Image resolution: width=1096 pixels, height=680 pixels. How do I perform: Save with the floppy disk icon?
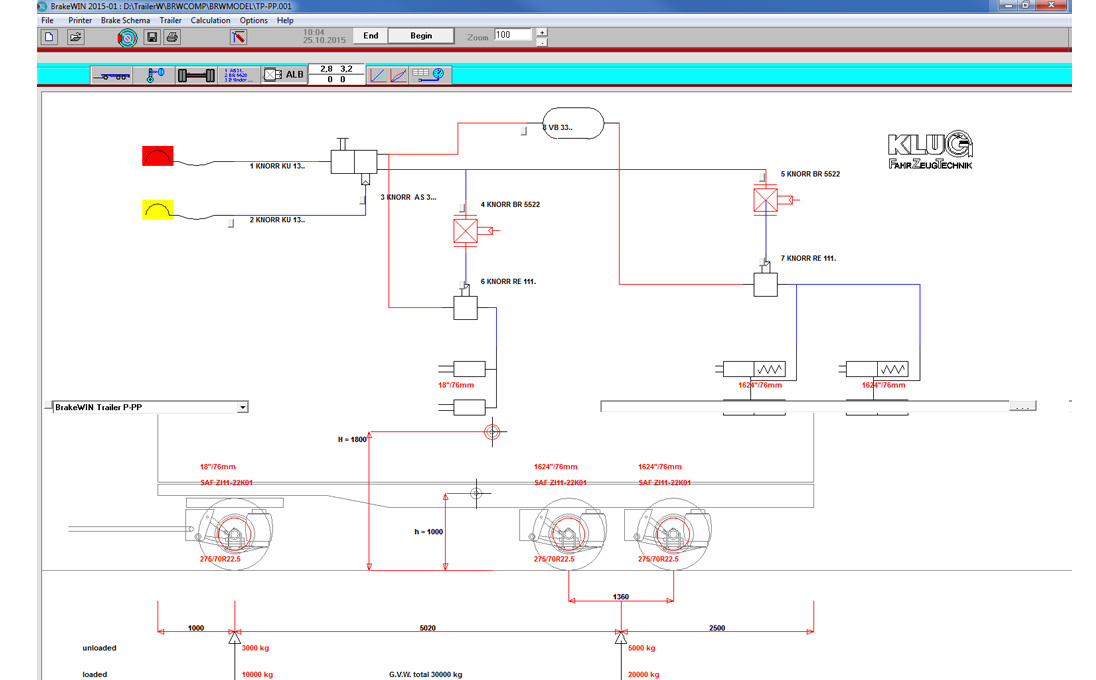[152, 37]
